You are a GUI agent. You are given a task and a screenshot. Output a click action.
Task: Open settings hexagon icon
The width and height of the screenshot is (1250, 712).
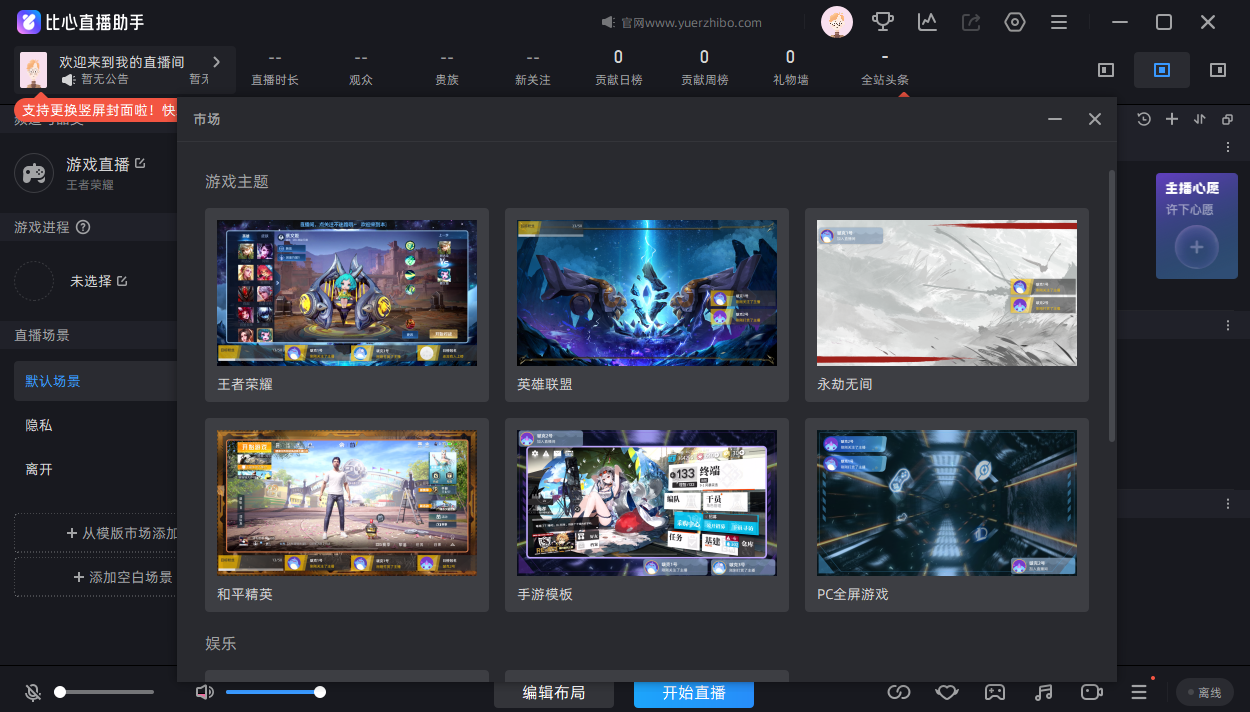(x=1015, y=22)
